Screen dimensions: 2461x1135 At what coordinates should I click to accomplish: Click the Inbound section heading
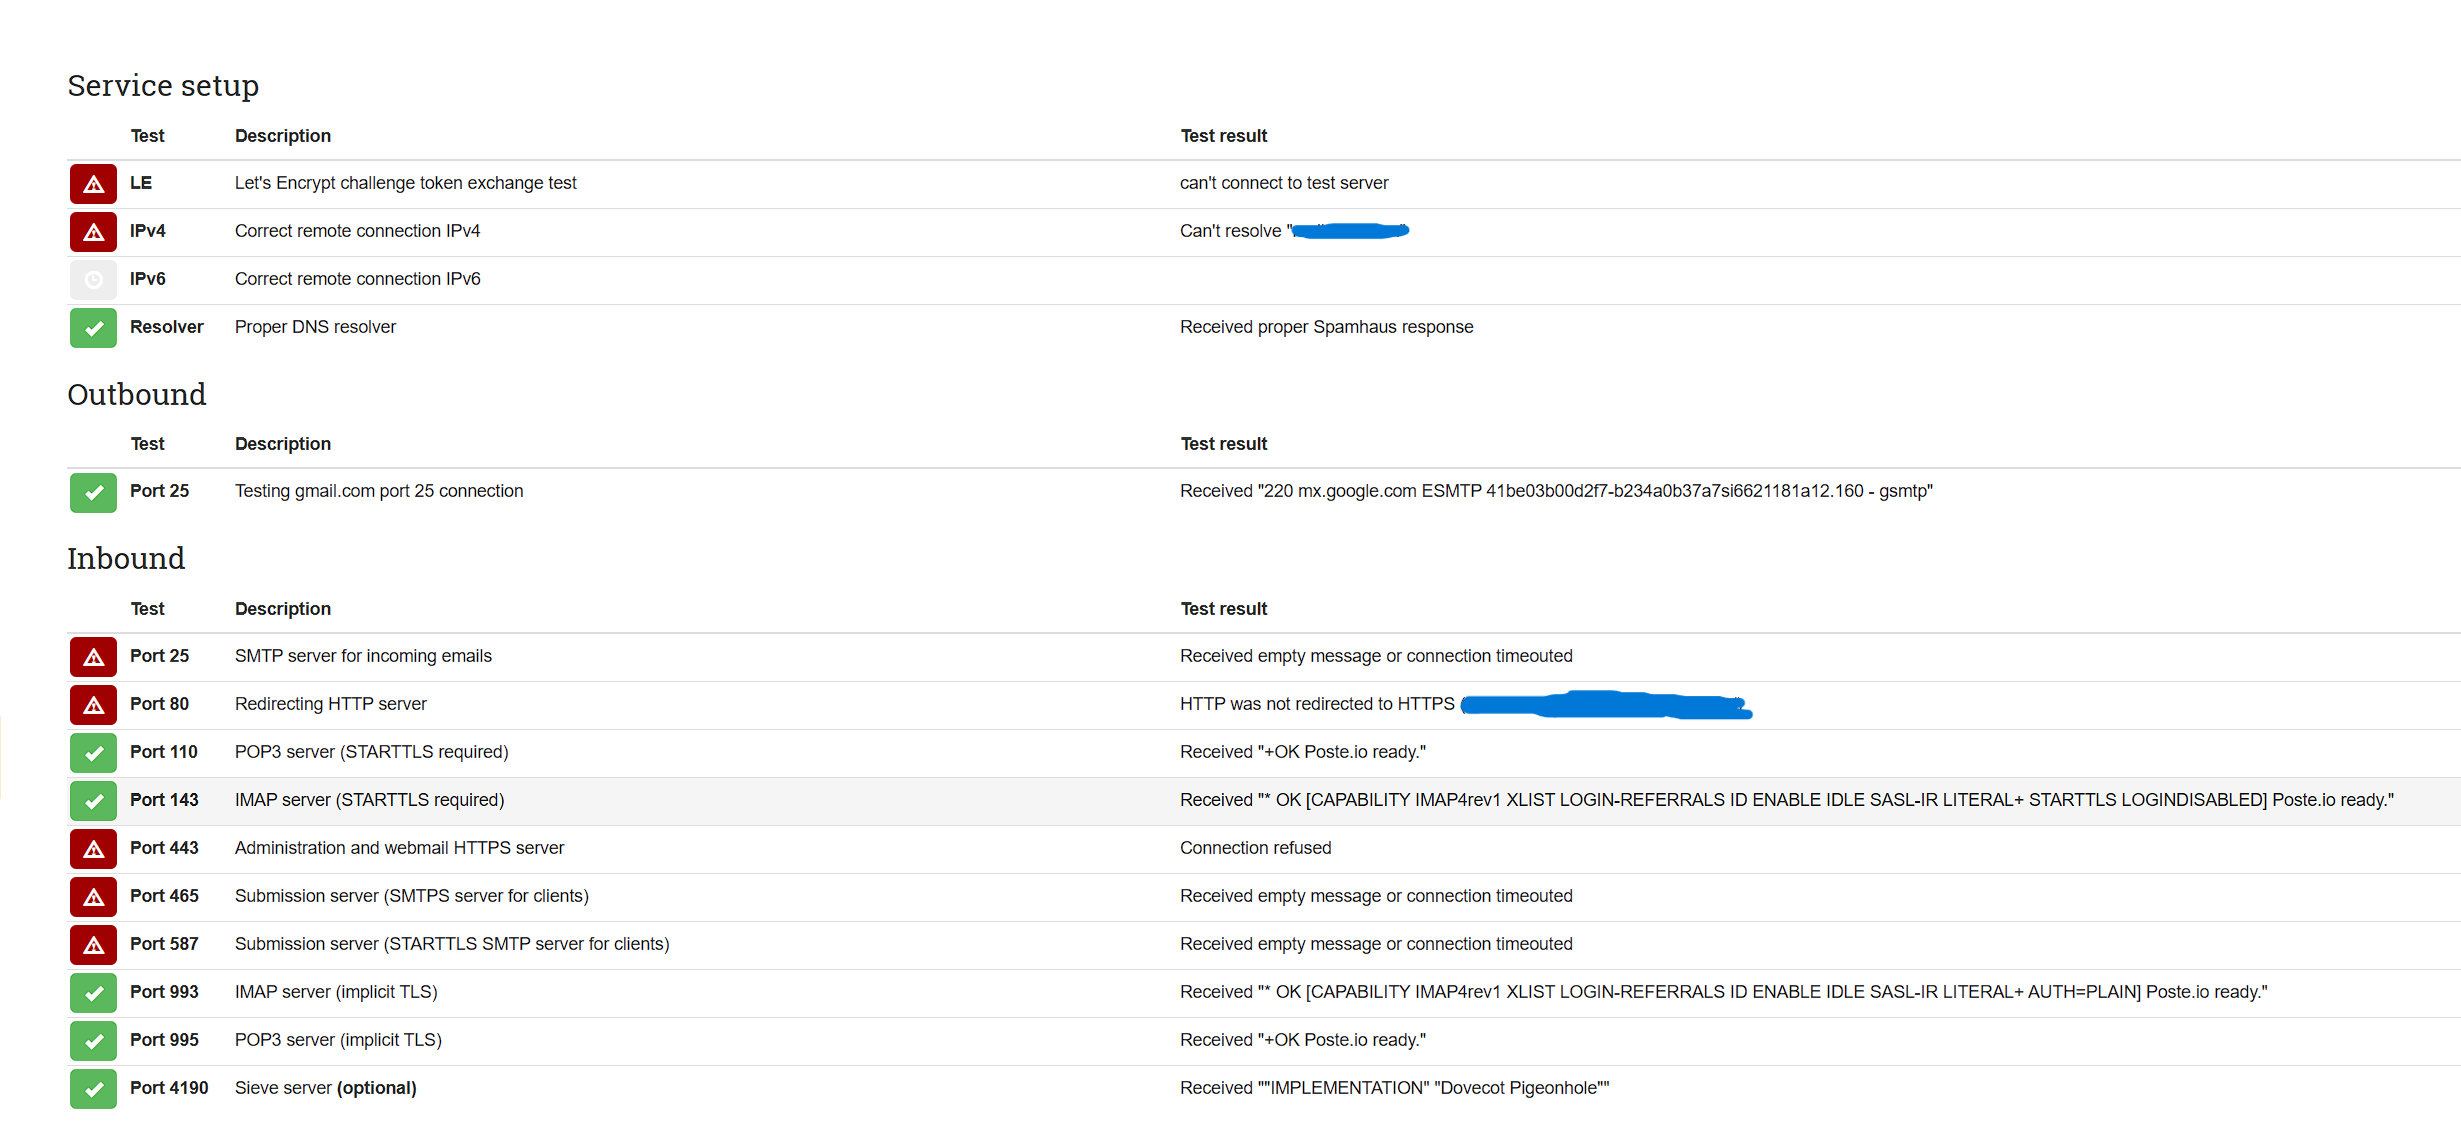pyautogui.click(x=126, y=559)
